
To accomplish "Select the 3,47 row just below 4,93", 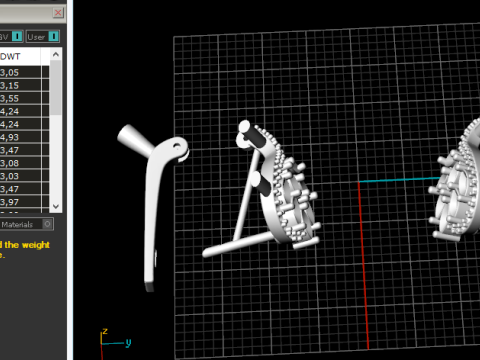I will (x=24, y=150).
